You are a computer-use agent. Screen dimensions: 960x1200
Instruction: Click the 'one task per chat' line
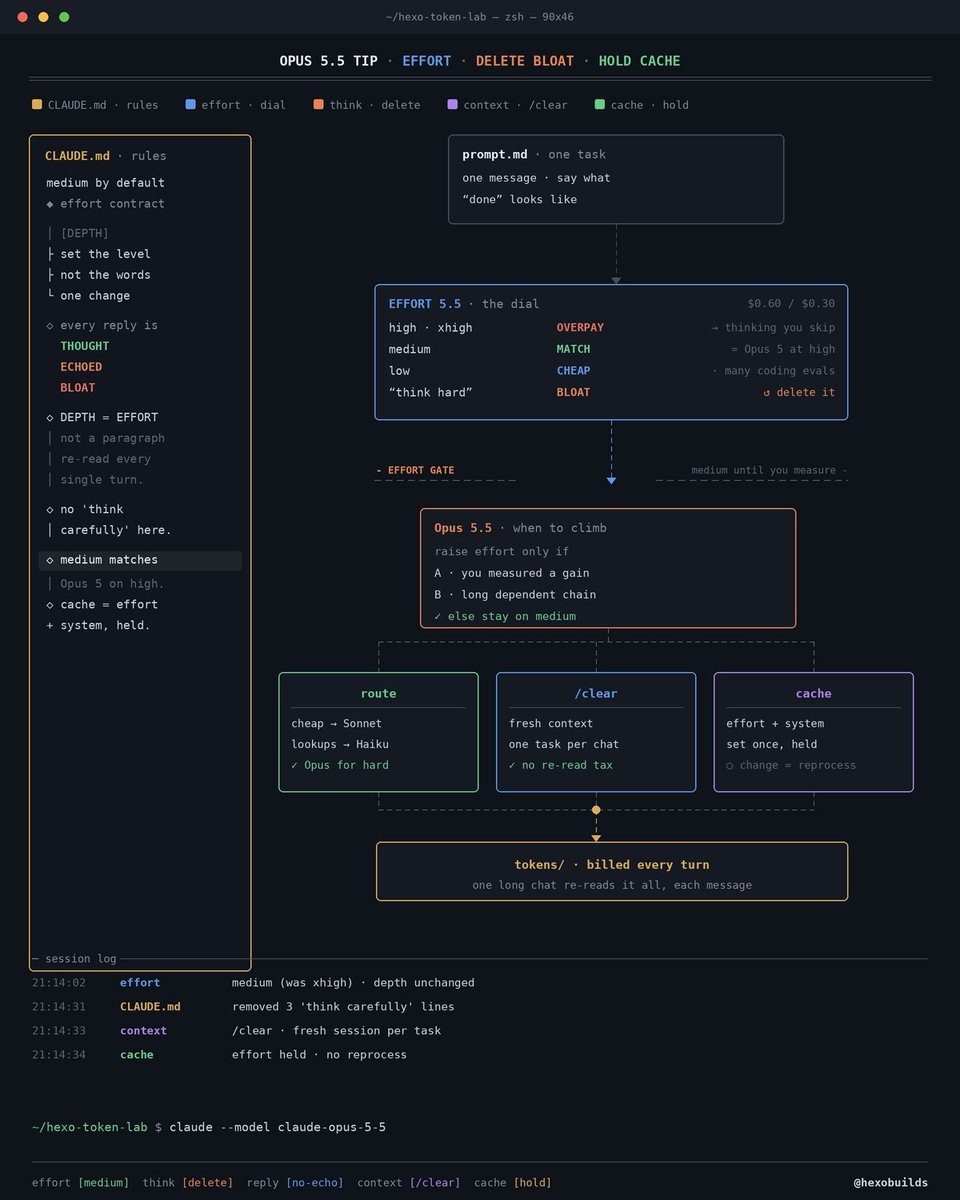click(564, 745)
